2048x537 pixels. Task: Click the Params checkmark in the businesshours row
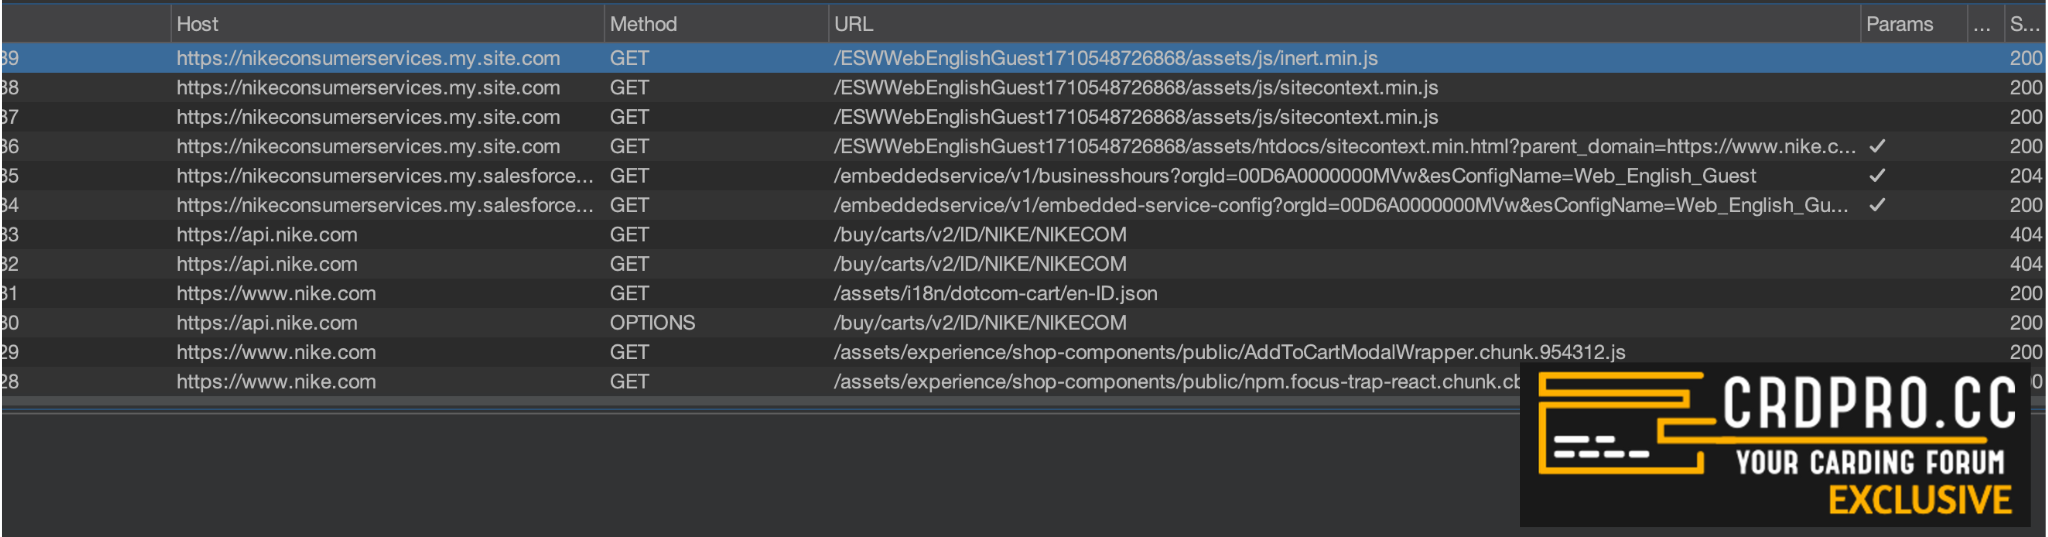coord(1878,176)
